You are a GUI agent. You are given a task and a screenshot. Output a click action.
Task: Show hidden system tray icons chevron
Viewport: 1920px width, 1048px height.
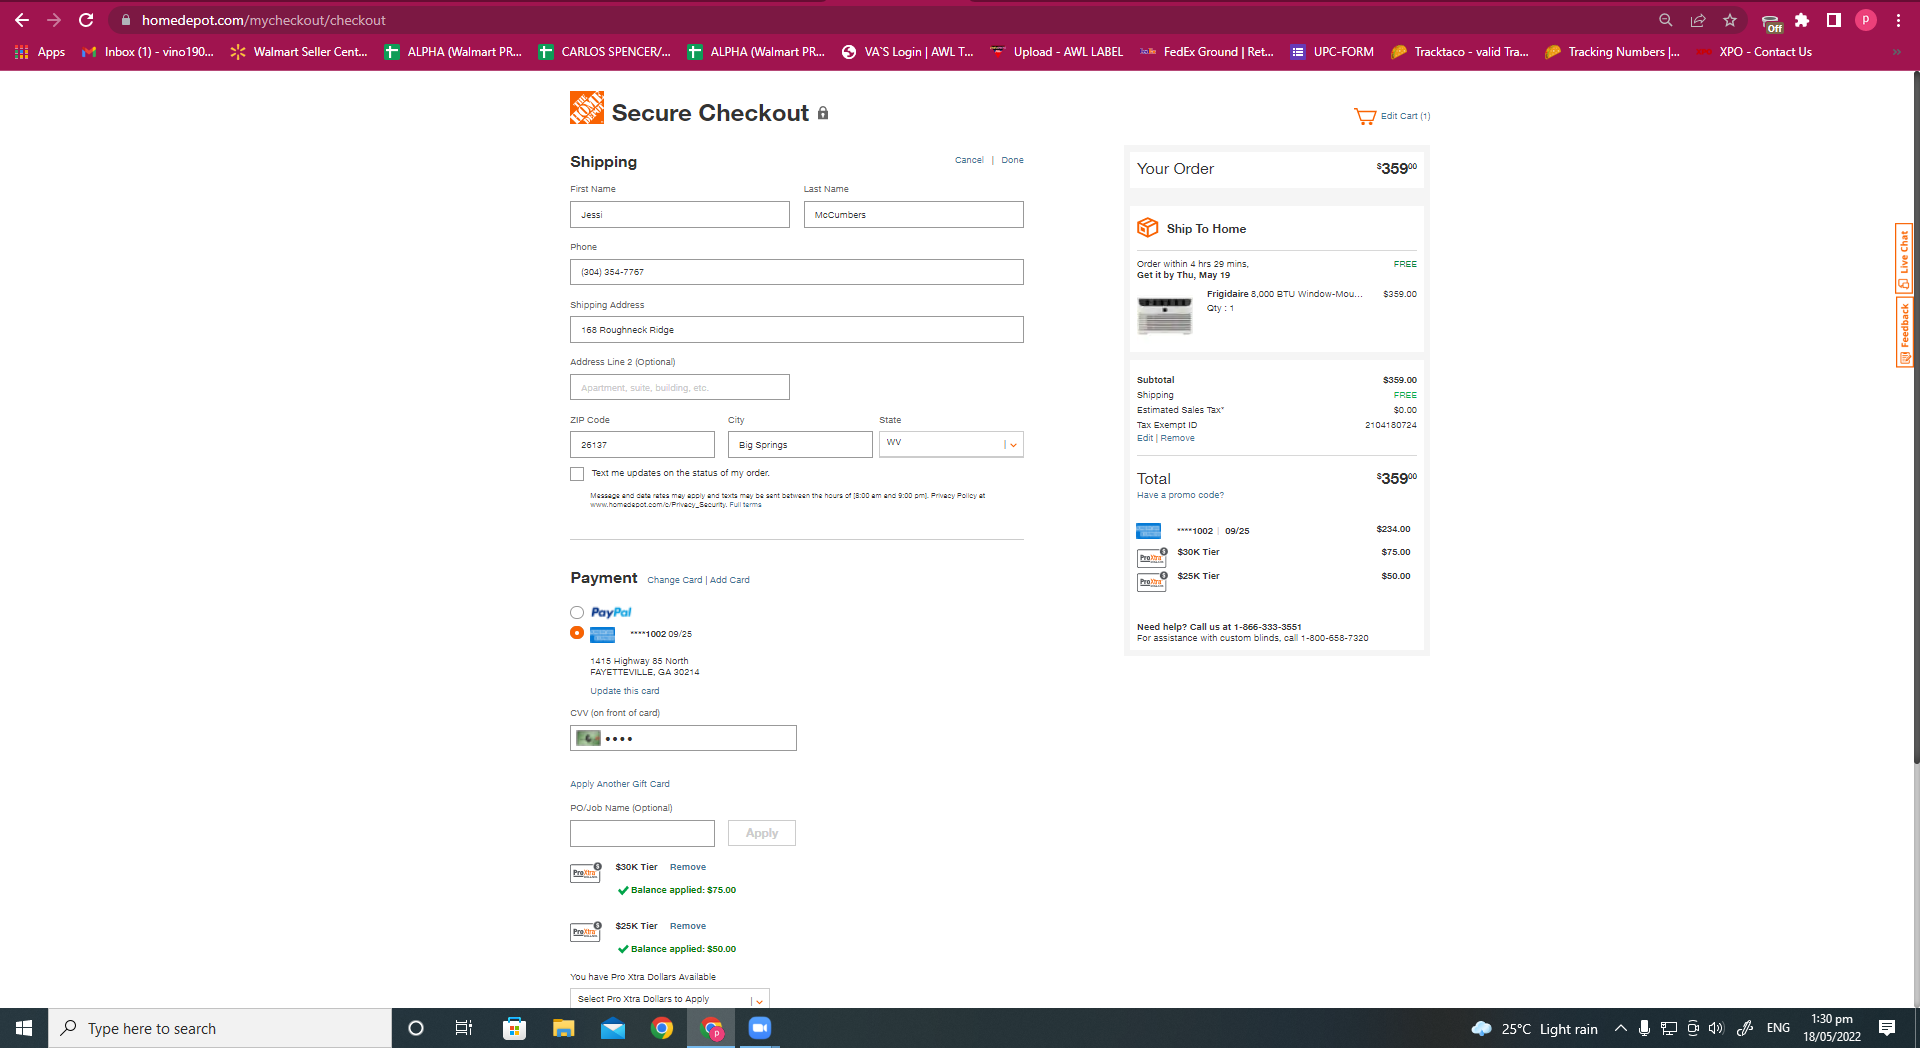tap(1621, 1028)
